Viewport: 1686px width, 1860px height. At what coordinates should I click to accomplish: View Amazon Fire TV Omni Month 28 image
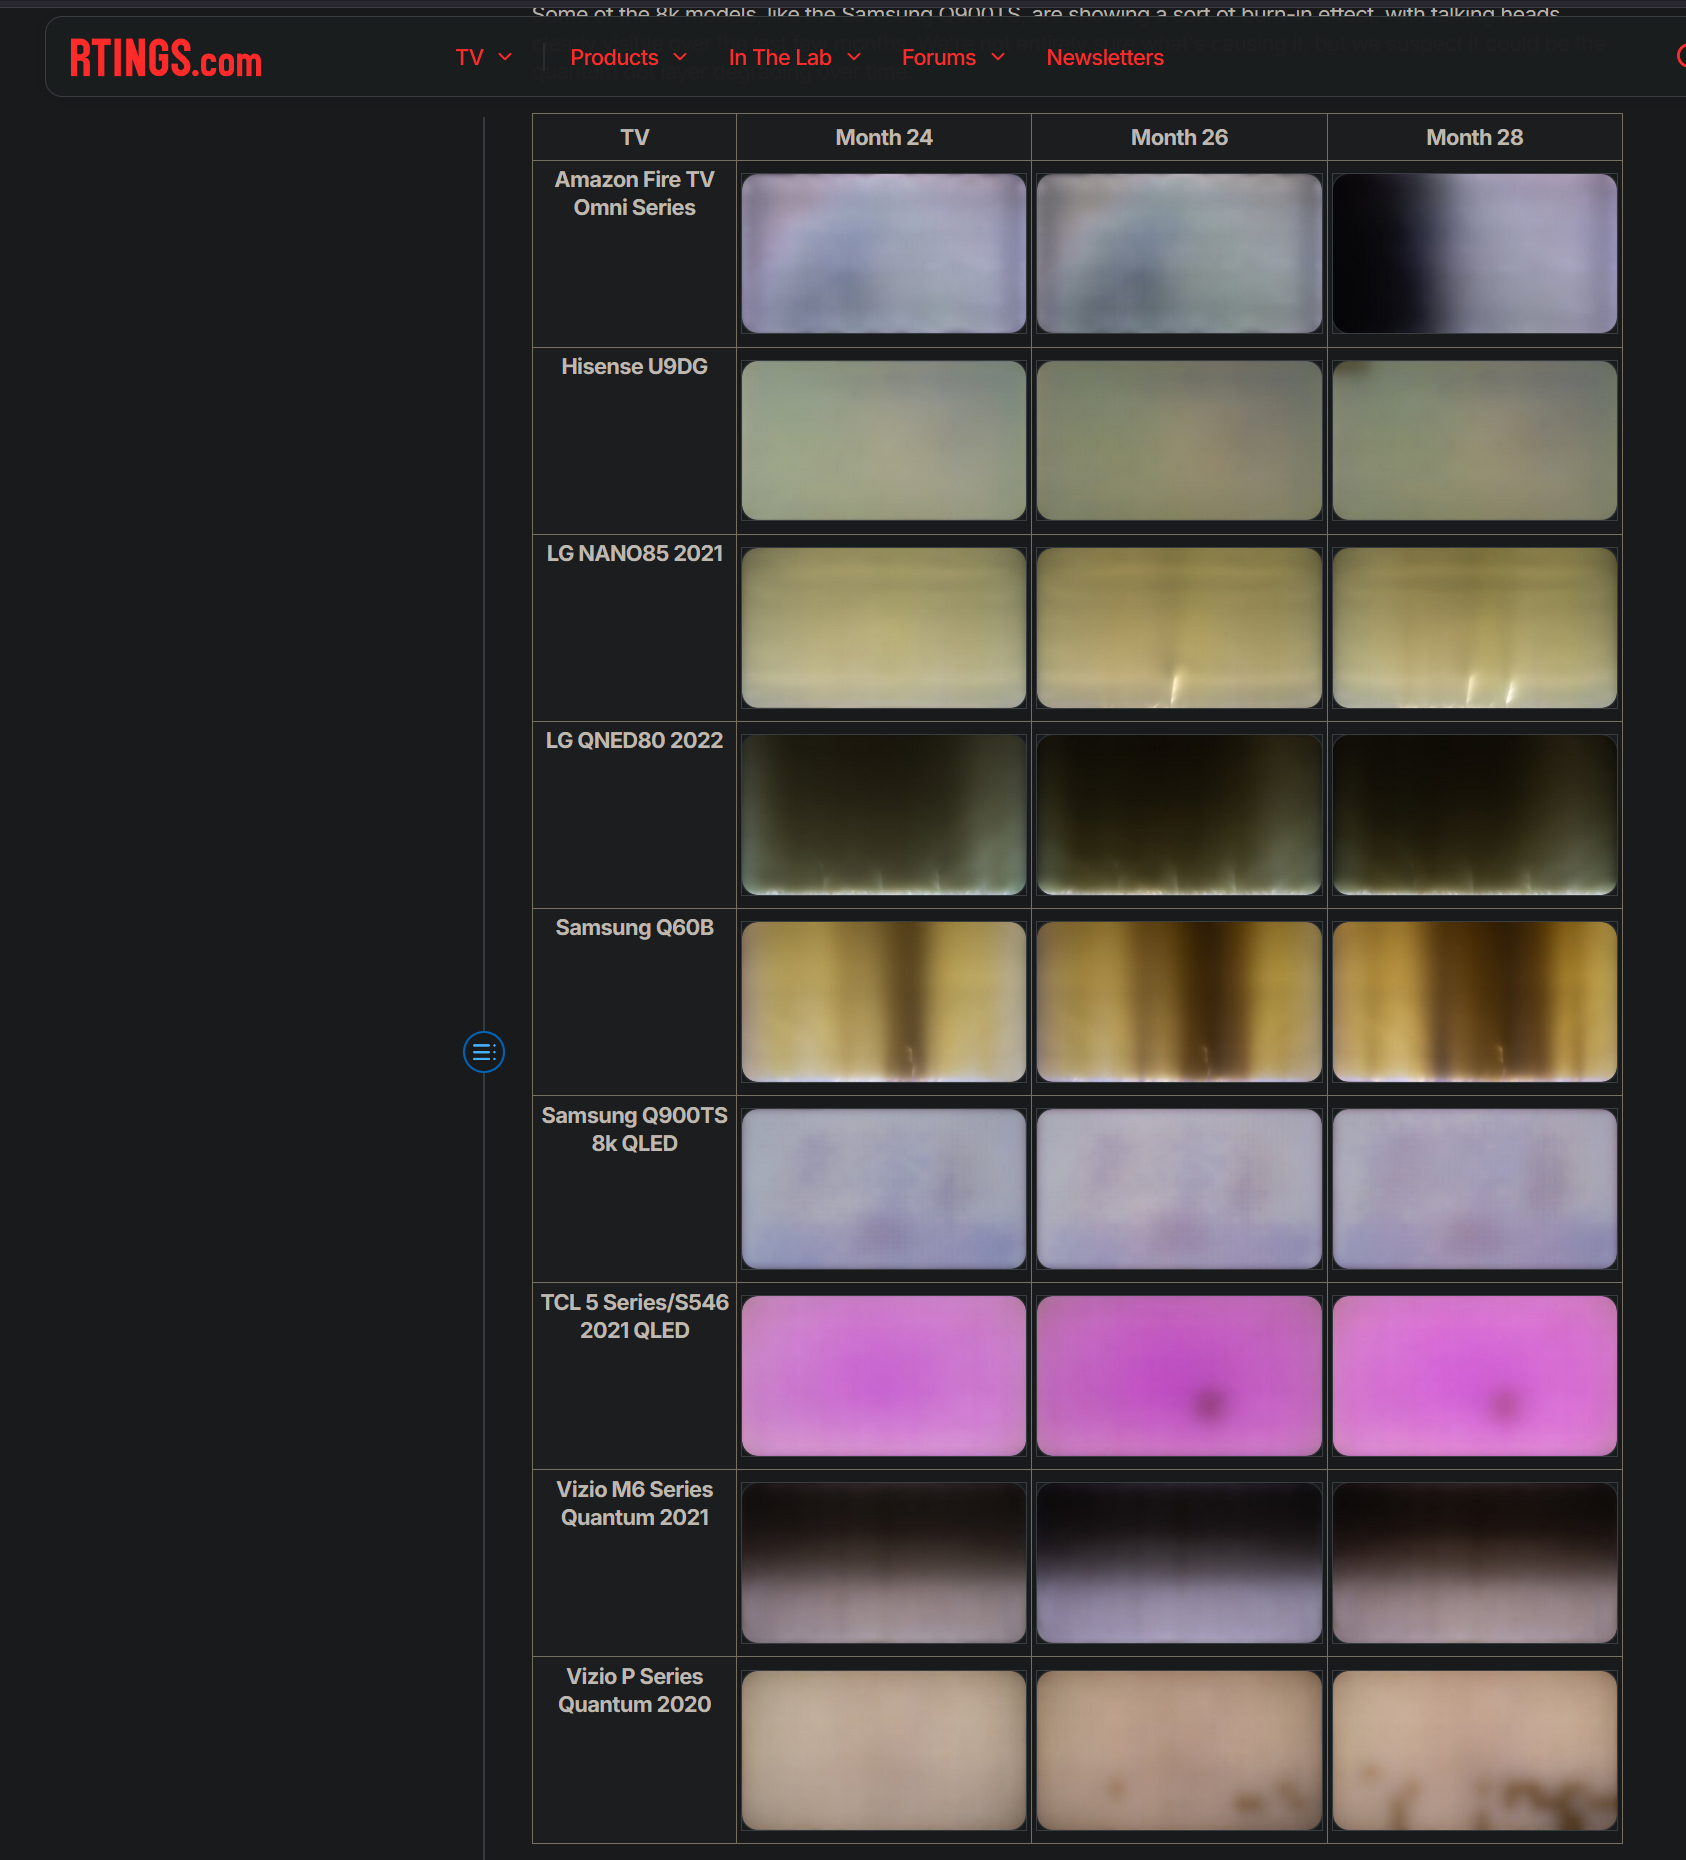click(x=1474, y=252)
